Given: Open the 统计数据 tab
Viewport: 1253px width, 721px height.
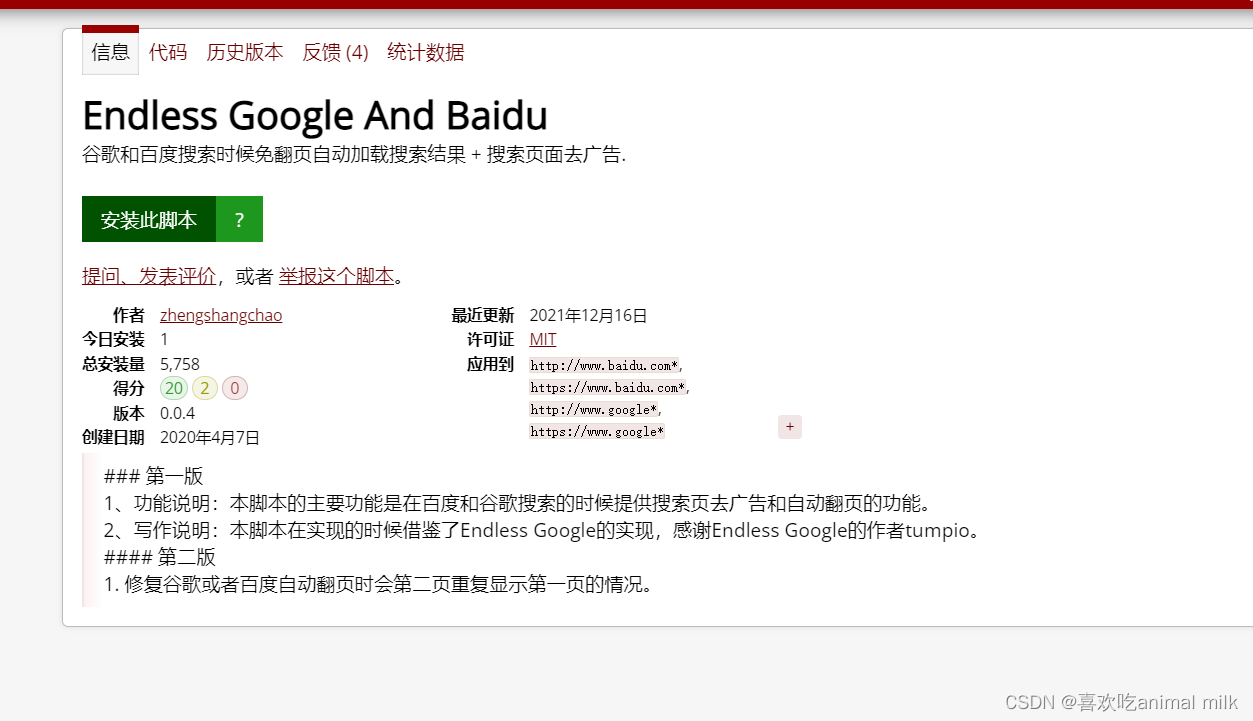Looking at the screenshot, I should (426, 52).
